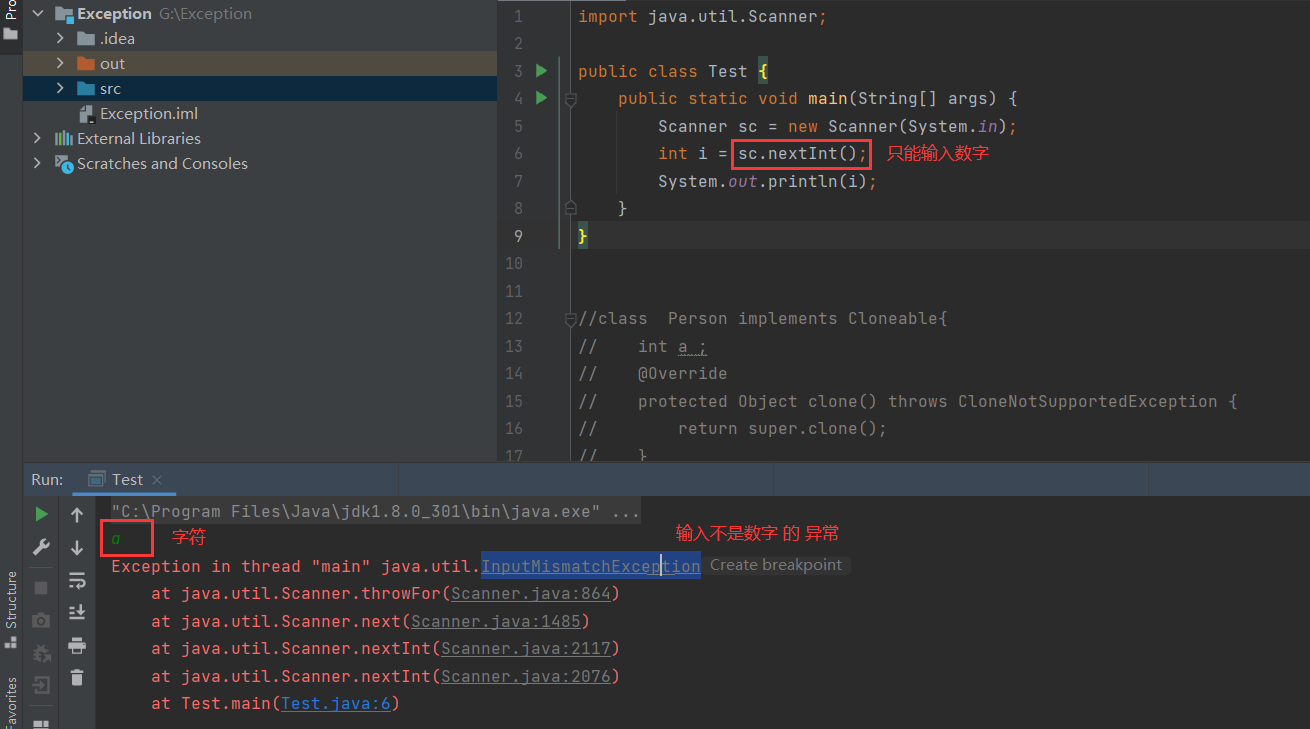Open the Scanner.java:1485 link
This screenshot has width=1310, height=729.
(496, 621)
